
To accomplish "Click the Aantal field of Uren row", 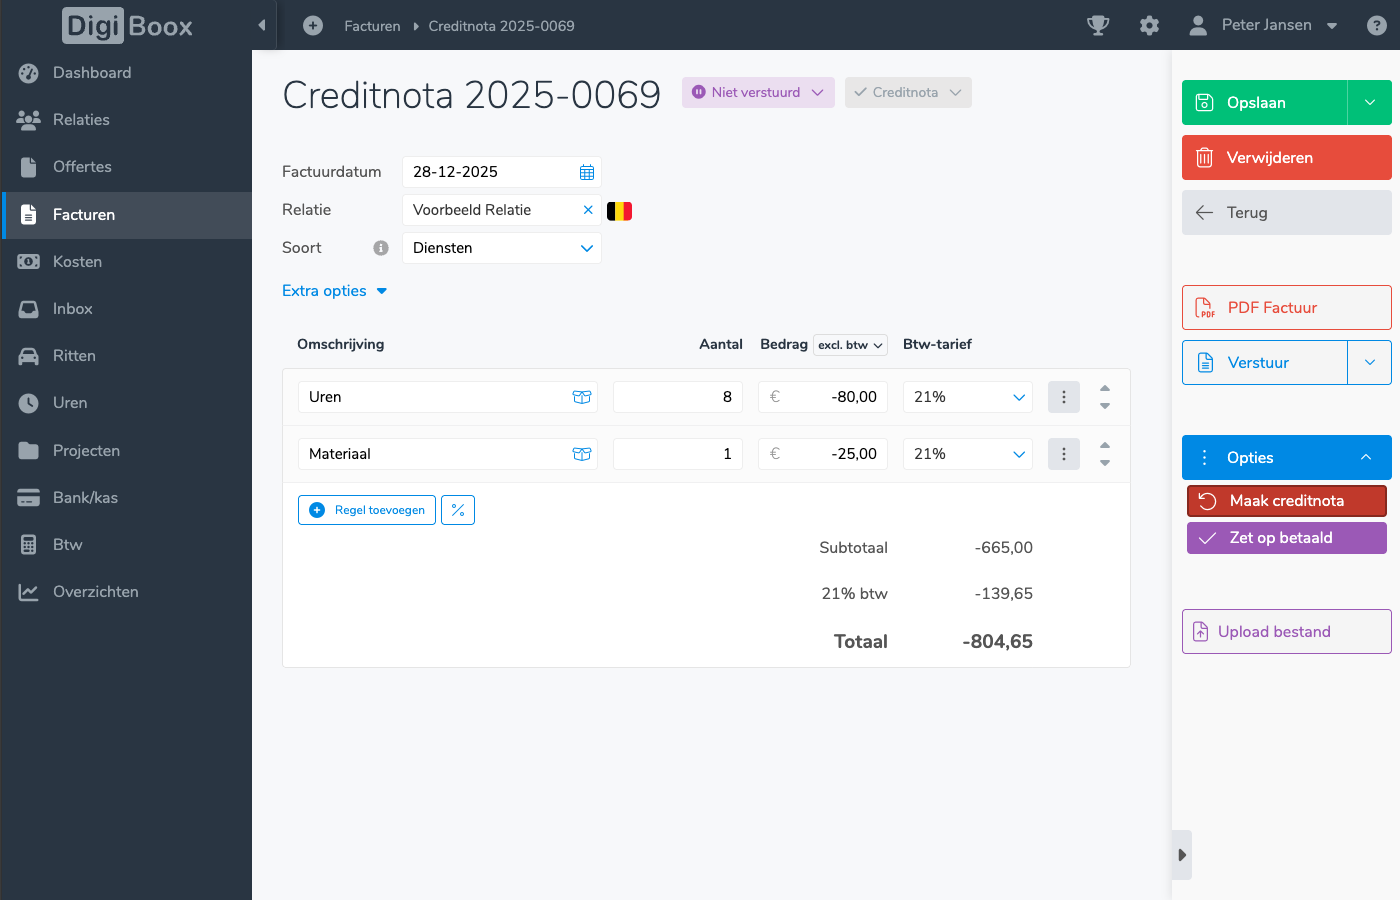I will click(x=677, y=397).
